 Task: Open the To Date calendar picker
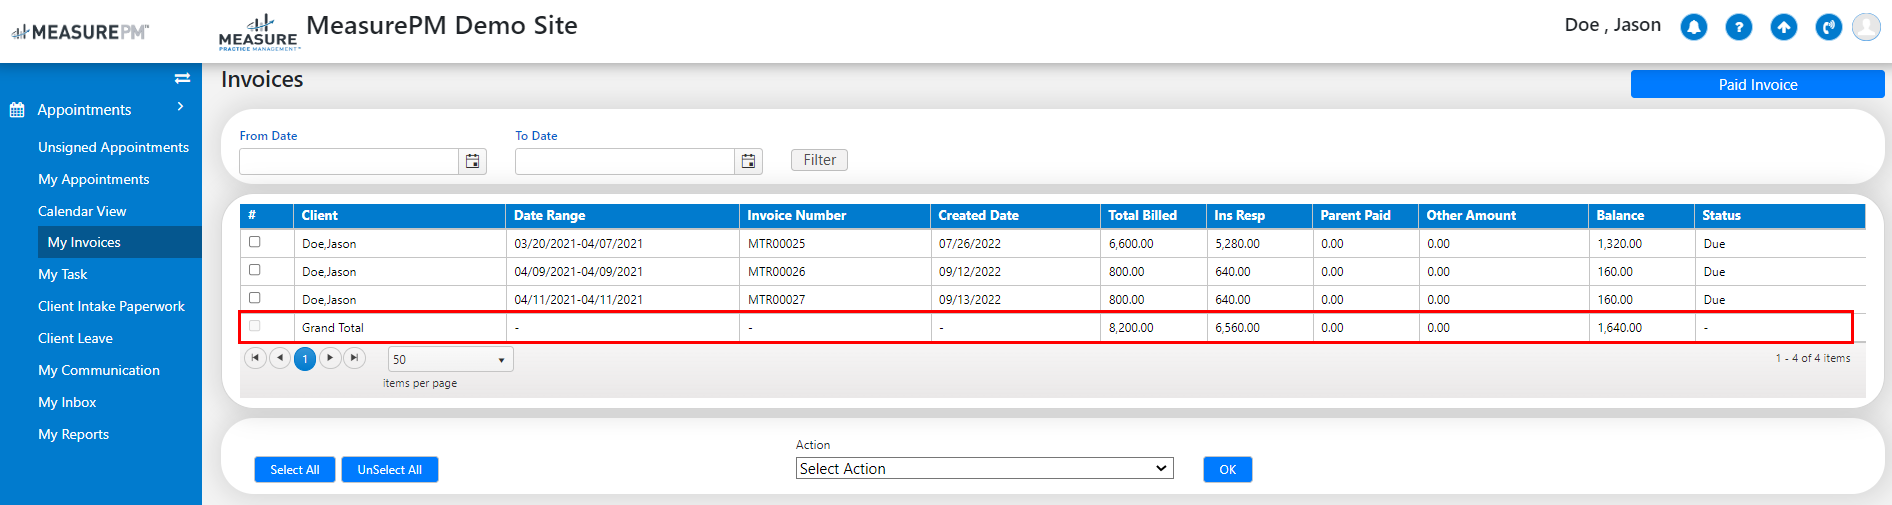(749, 161)
